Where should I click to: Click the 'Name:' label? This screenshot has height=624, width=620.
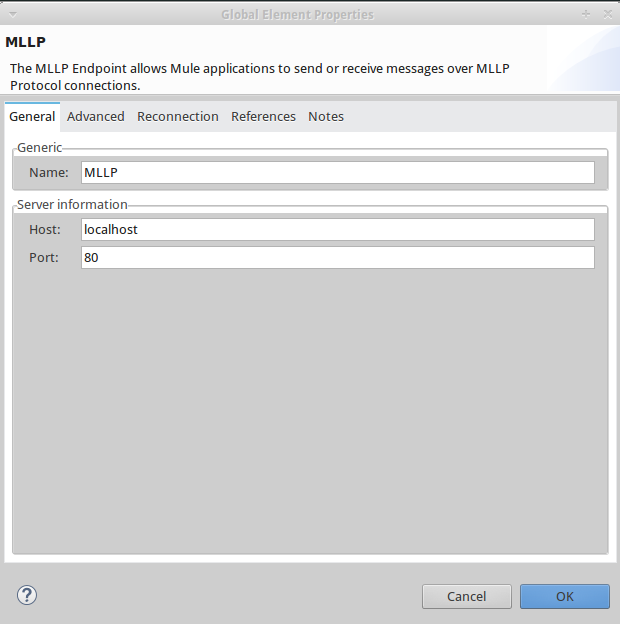[49, 173]
